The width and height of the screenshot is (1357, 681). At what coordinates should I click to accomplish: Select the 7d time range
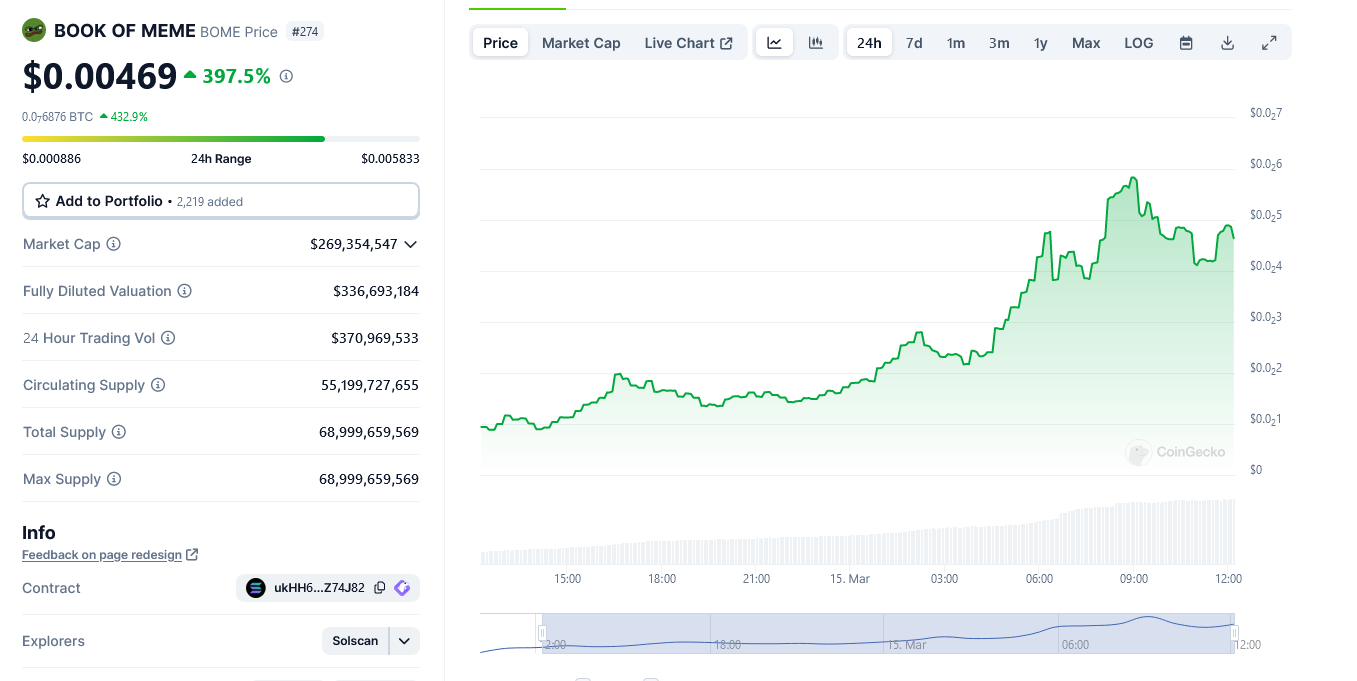[914, 43]
